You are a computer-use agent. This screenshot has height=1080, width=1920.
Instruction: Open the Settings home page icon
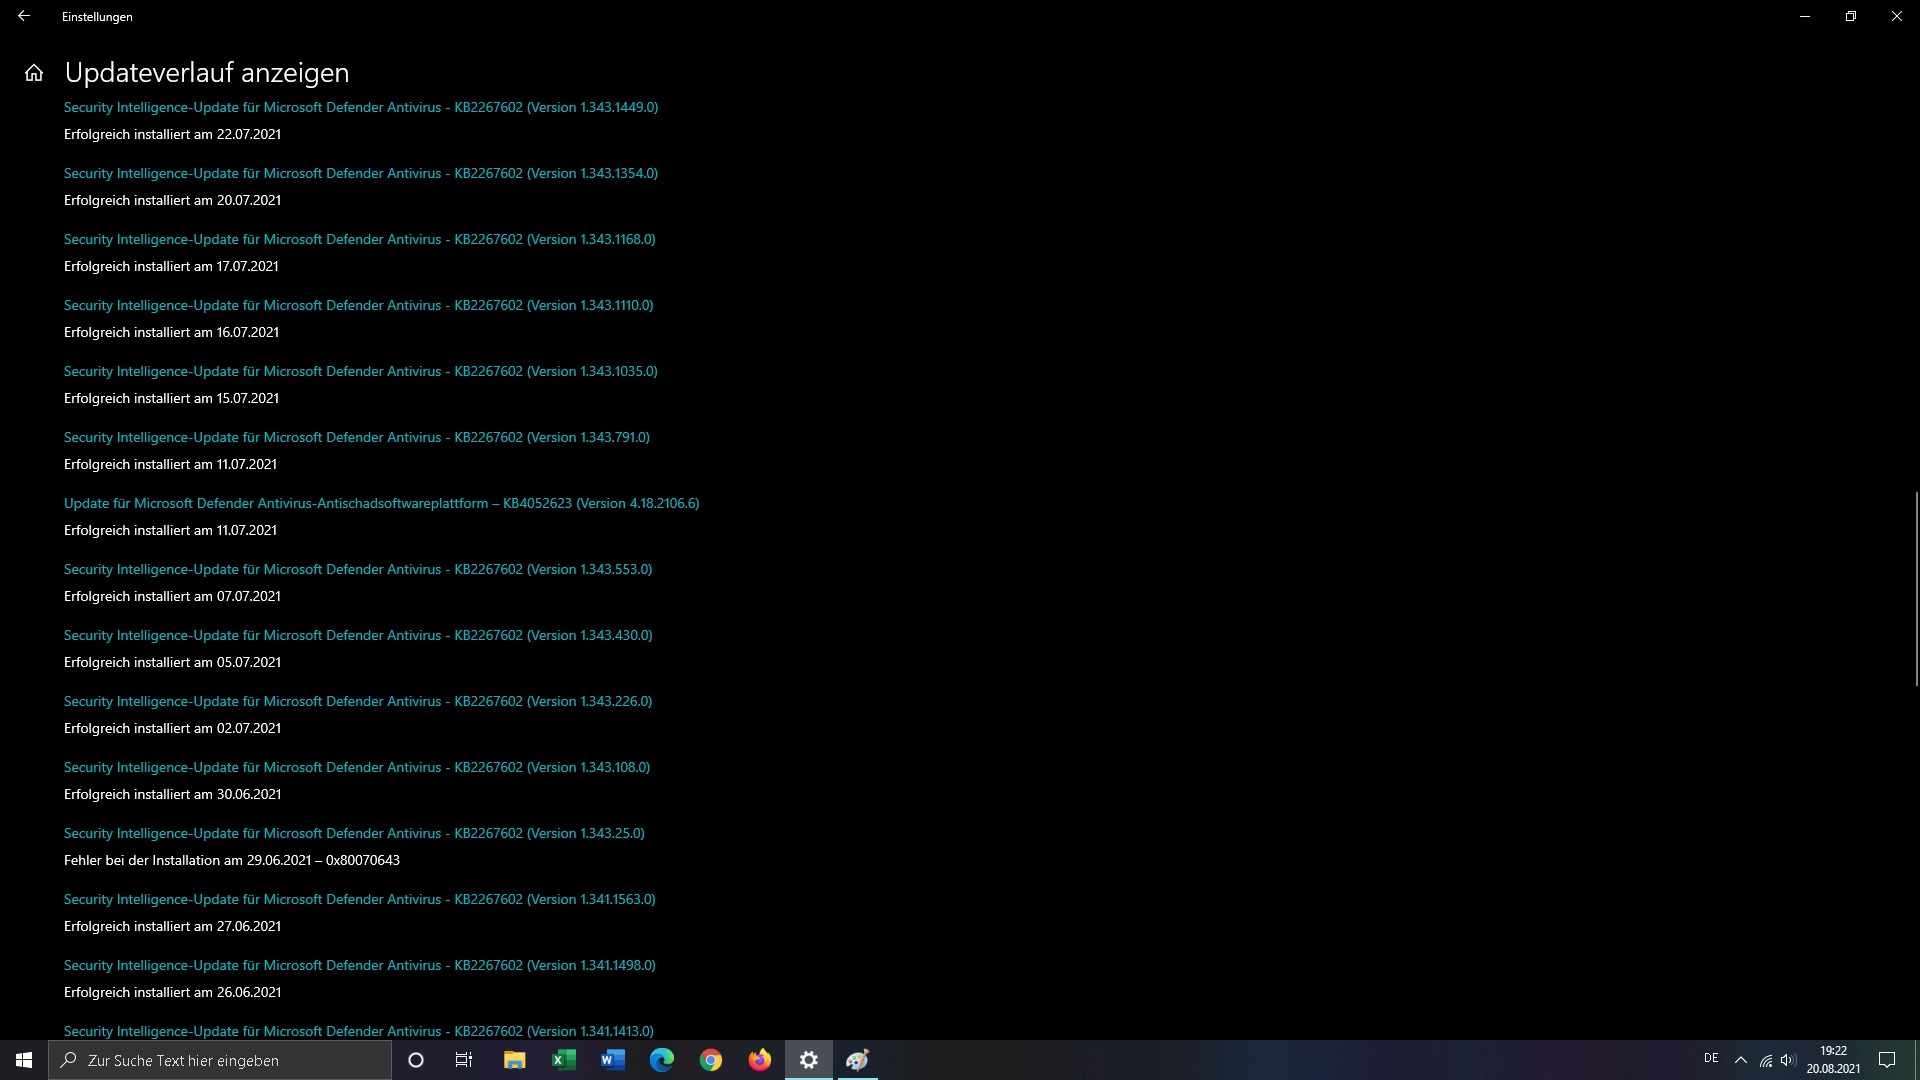34,73
